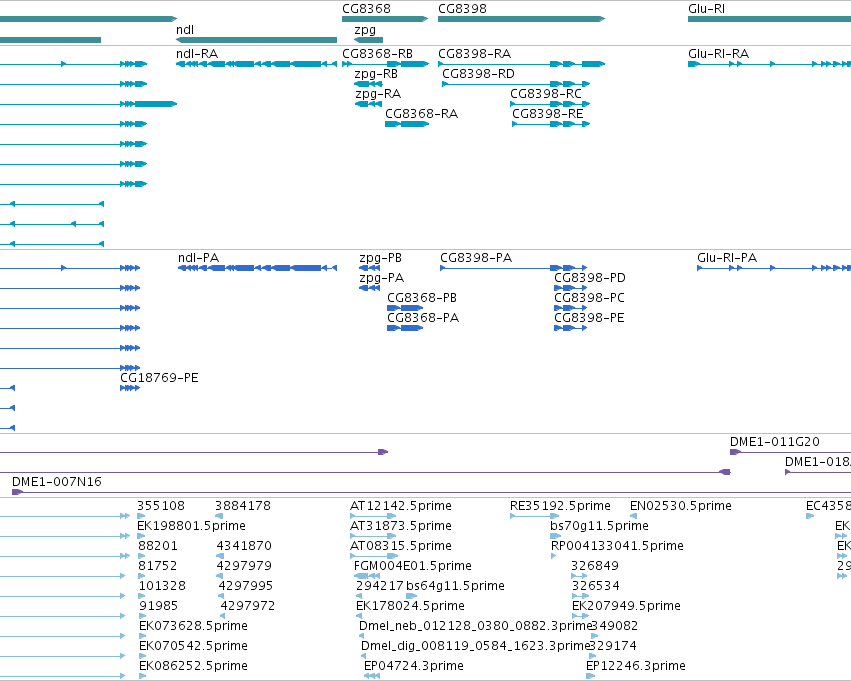Select transcript zpg-RA
This screenshot has width=851, height=681.
point(369,104)
